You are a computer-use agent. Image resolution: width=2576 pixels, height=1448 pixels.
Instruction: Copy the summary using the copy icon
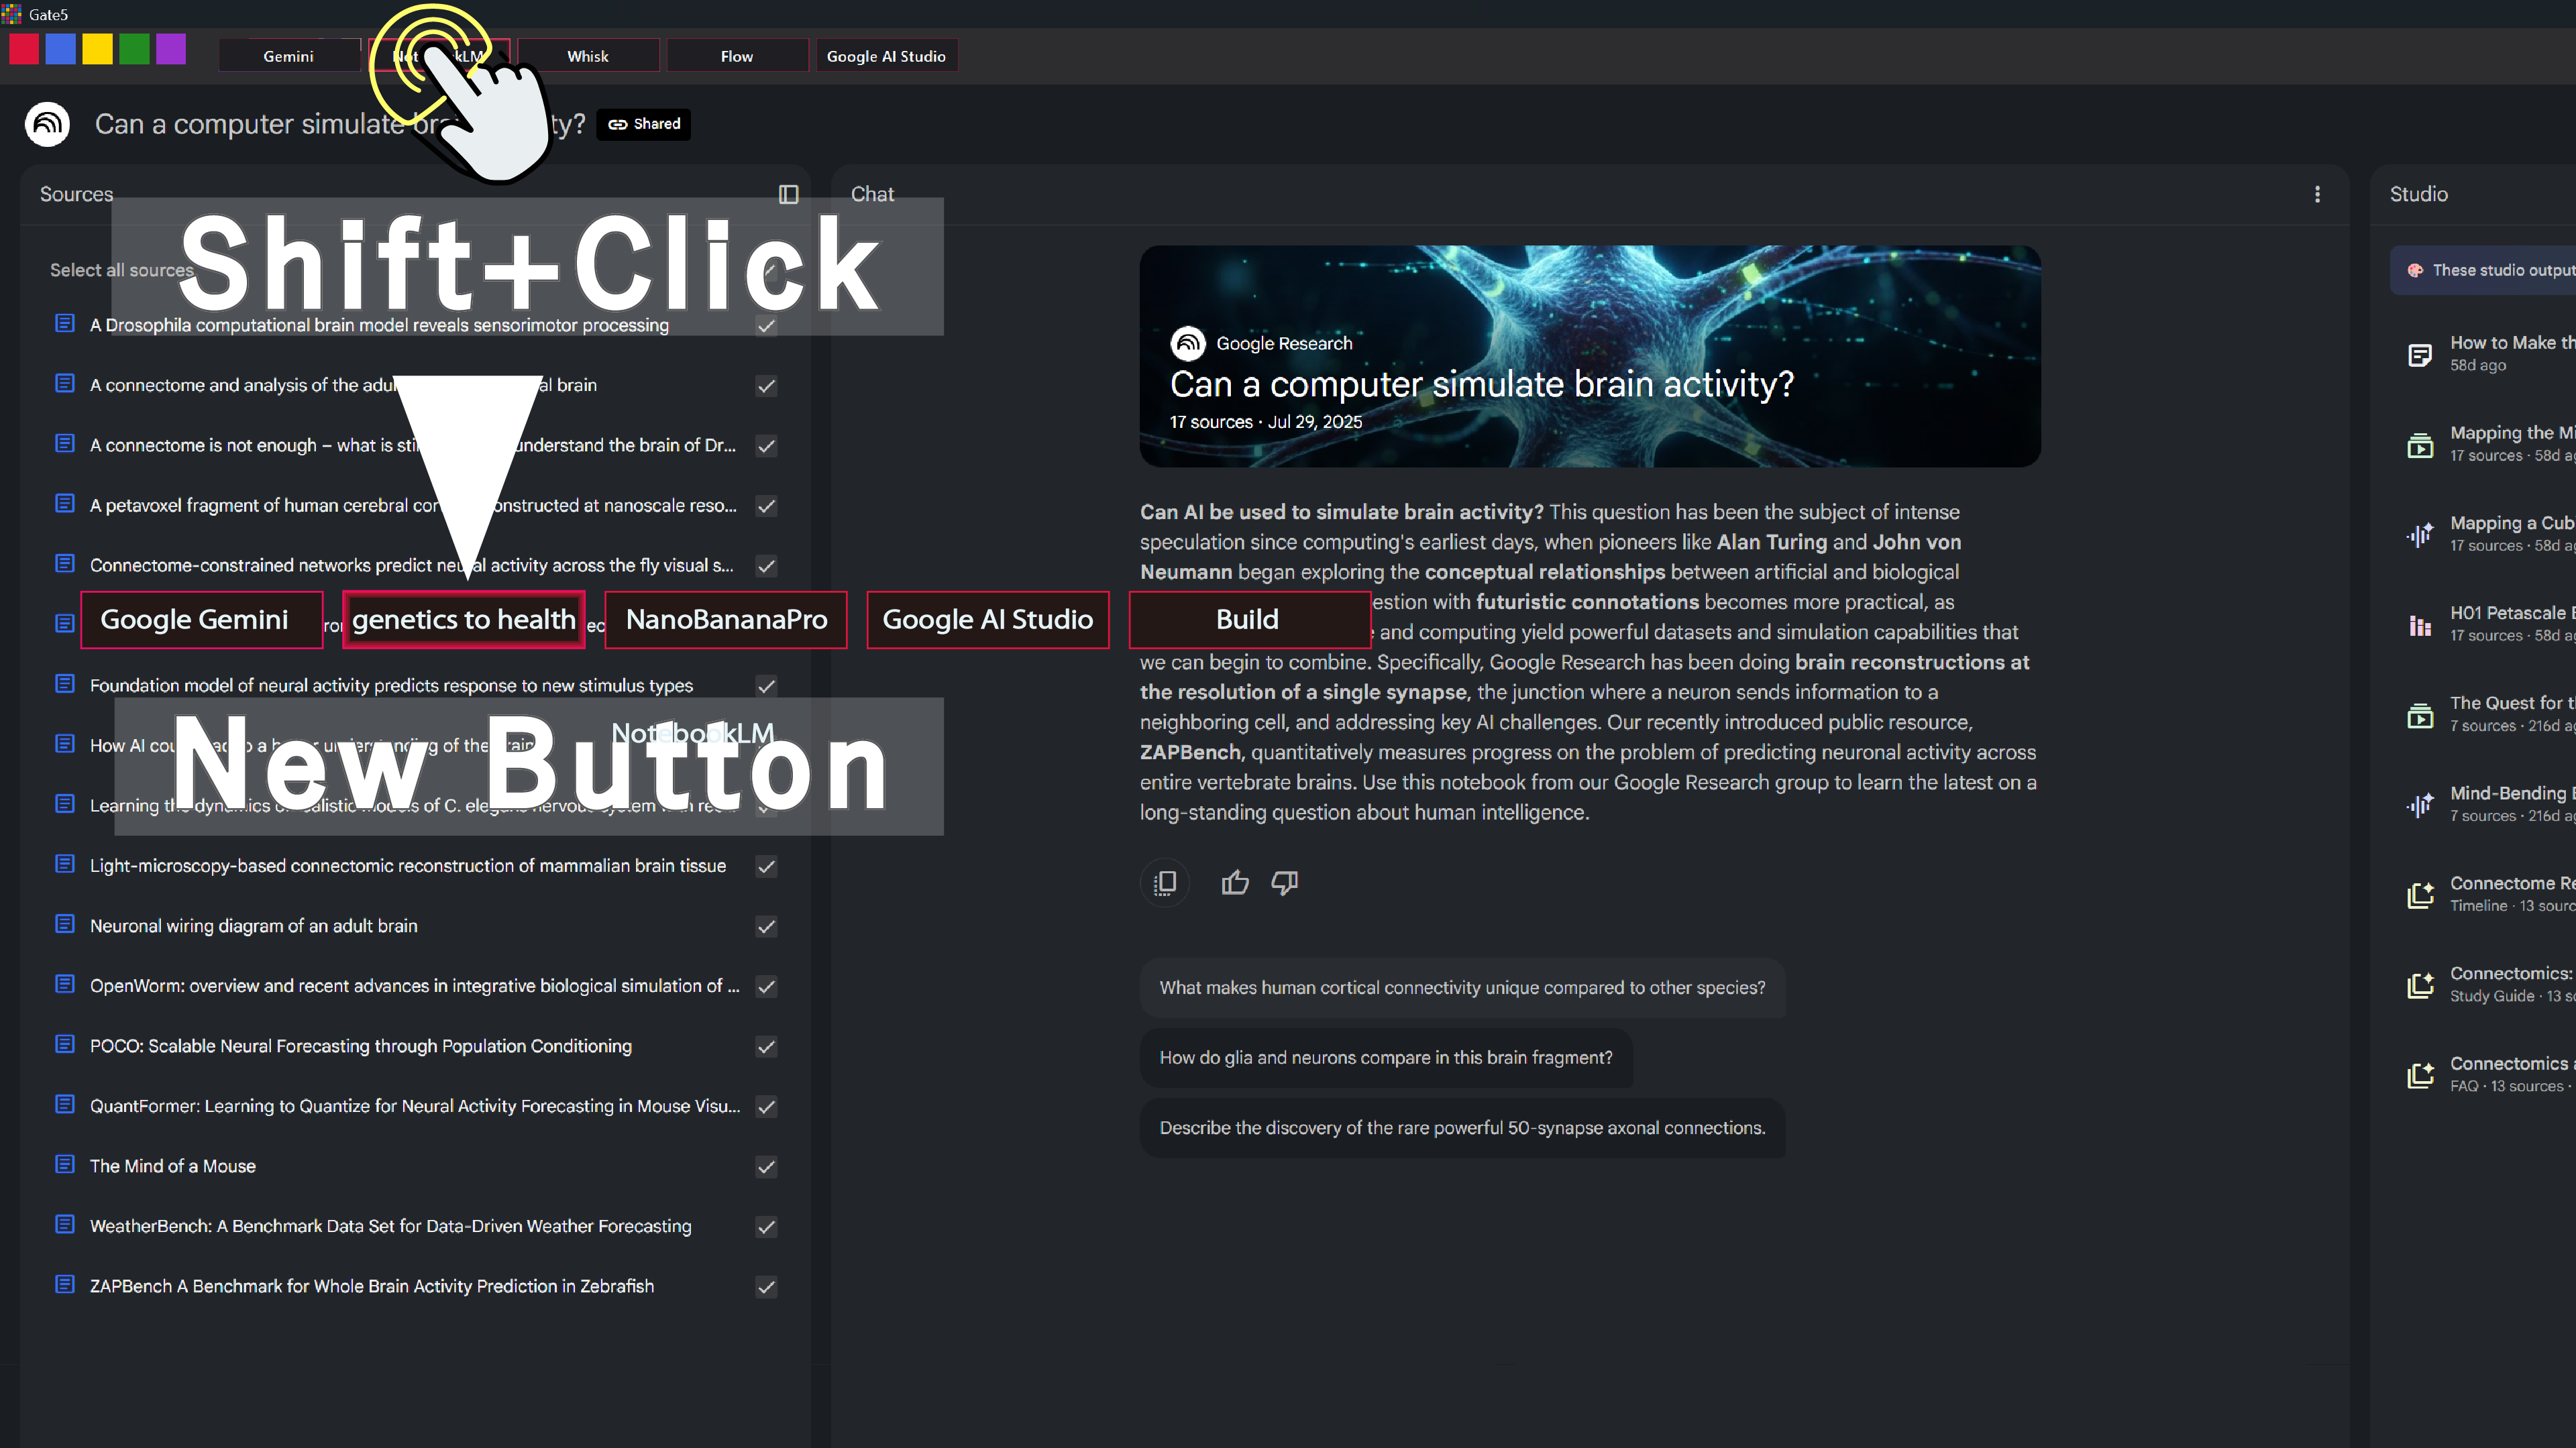[1165, 883]
